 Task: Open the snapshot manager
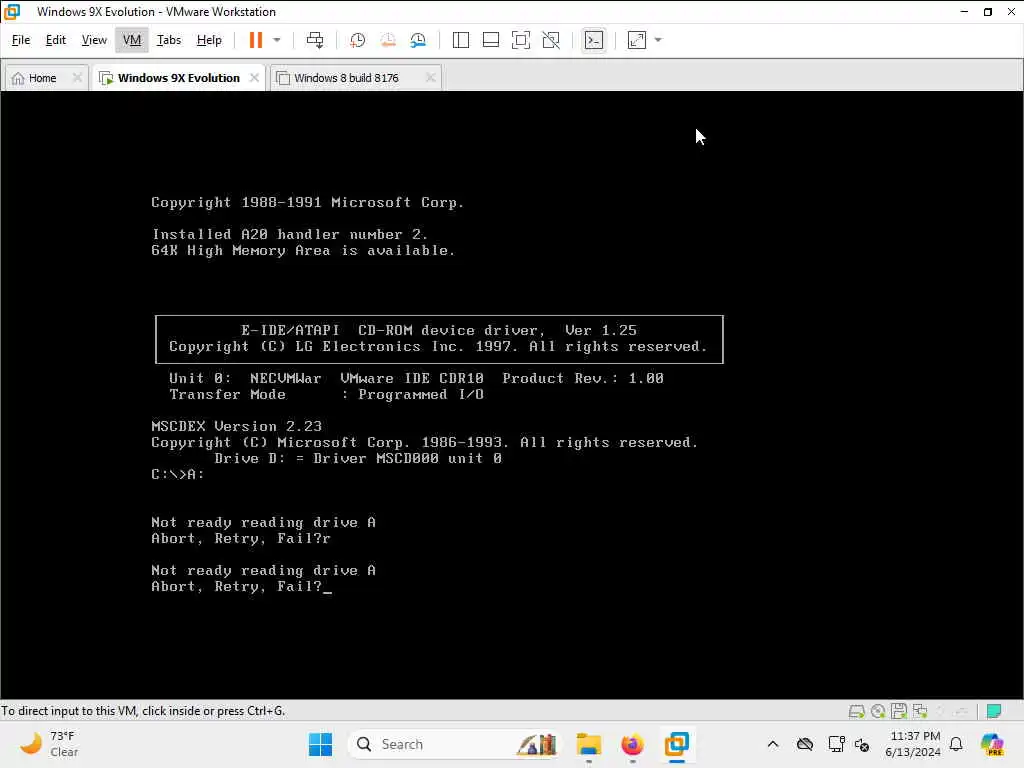(418, 40)
